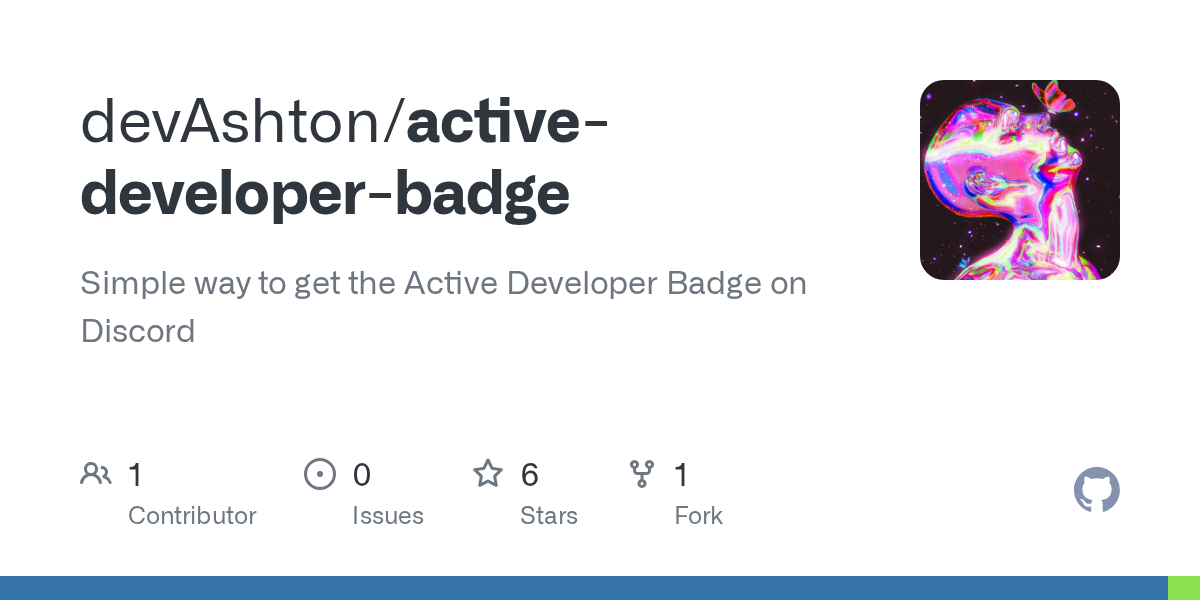Image resolution: width=1200 pixels, height=600 pixels.
Task: Click the stars count number 6
Action: (529, 475)
